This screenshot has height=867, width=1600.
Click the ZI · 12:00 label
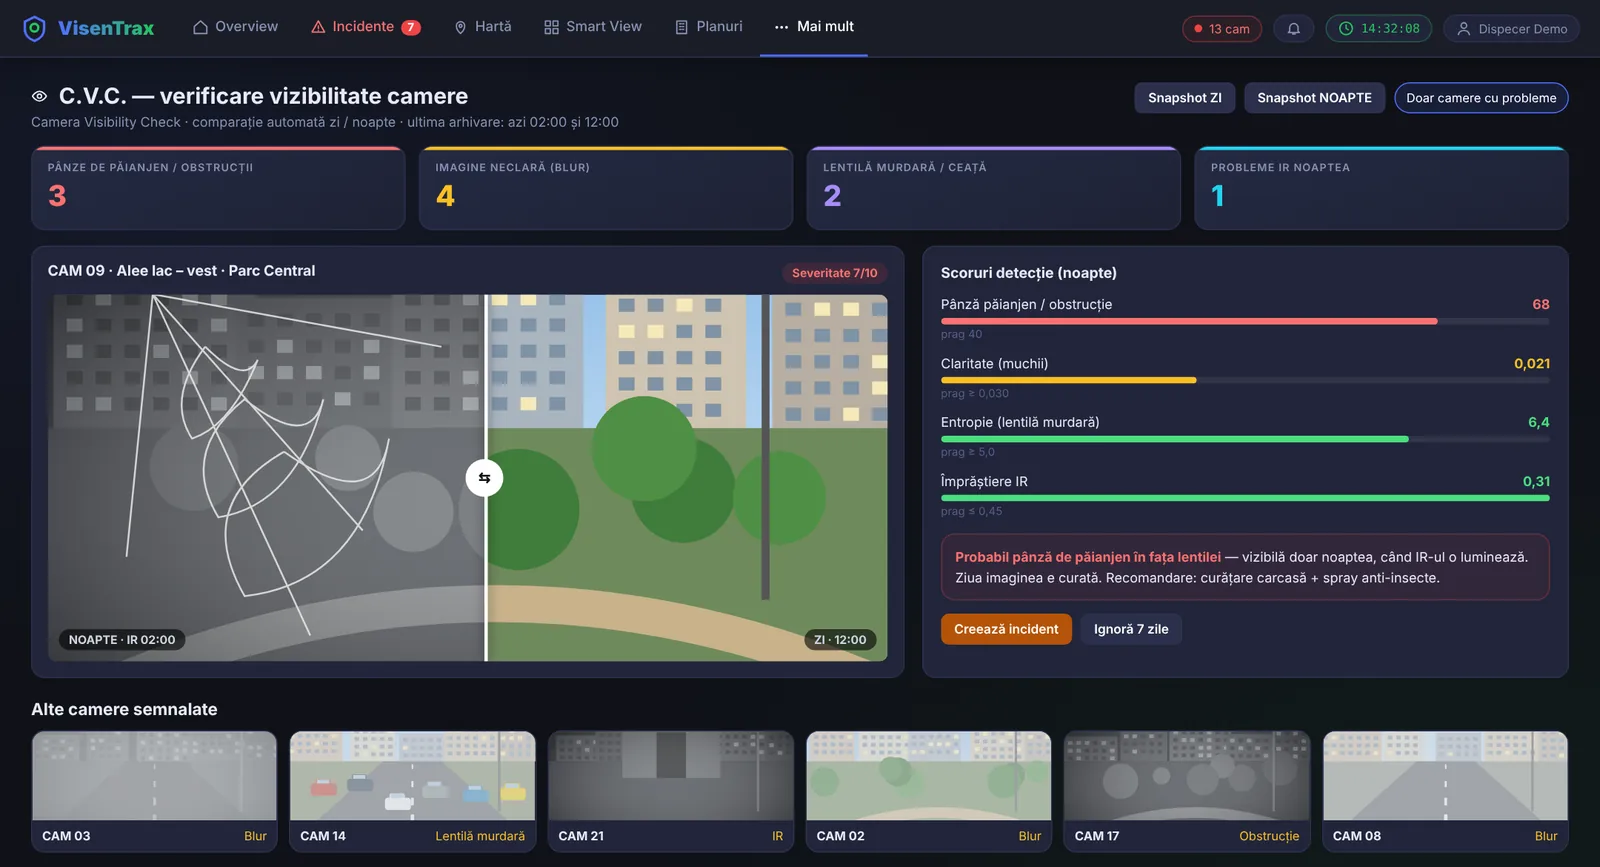pyautogui.click(x=840, y=640)
